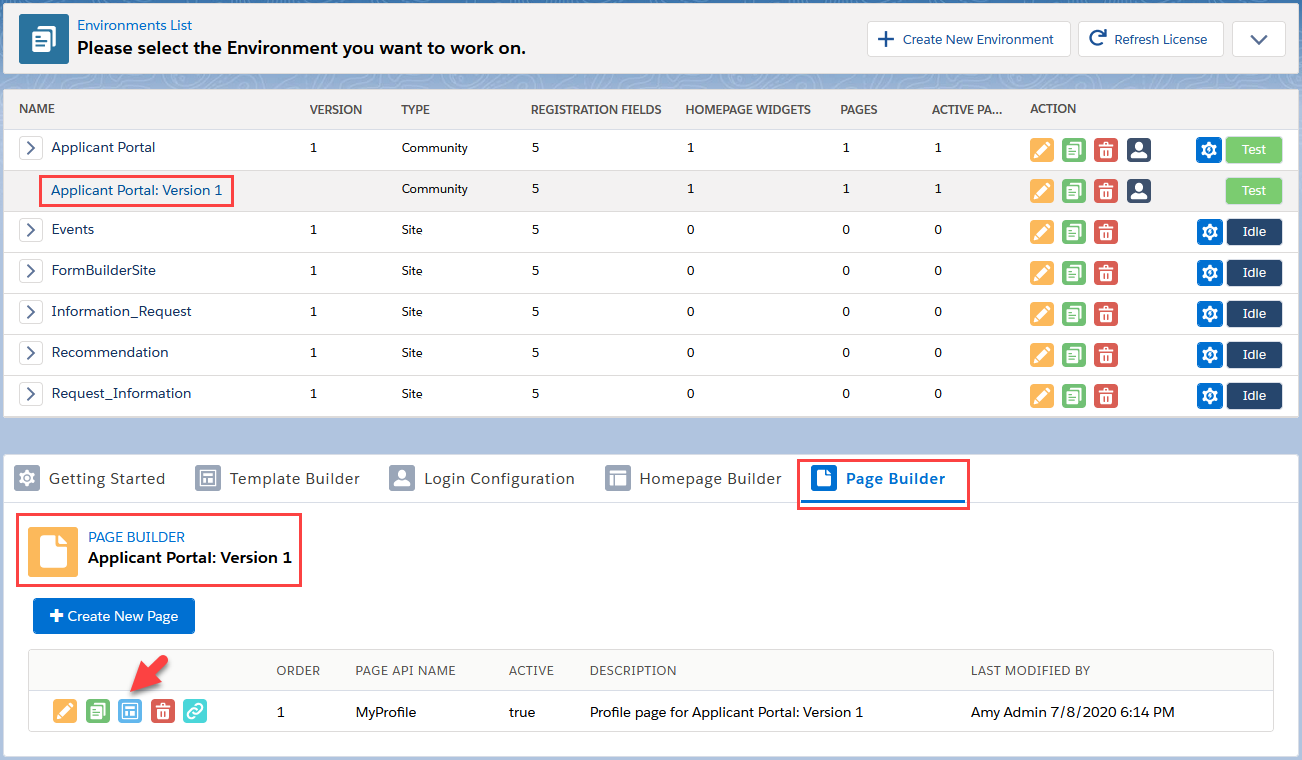Open the layout icon for MyProfile page

[x=130, y=711]
